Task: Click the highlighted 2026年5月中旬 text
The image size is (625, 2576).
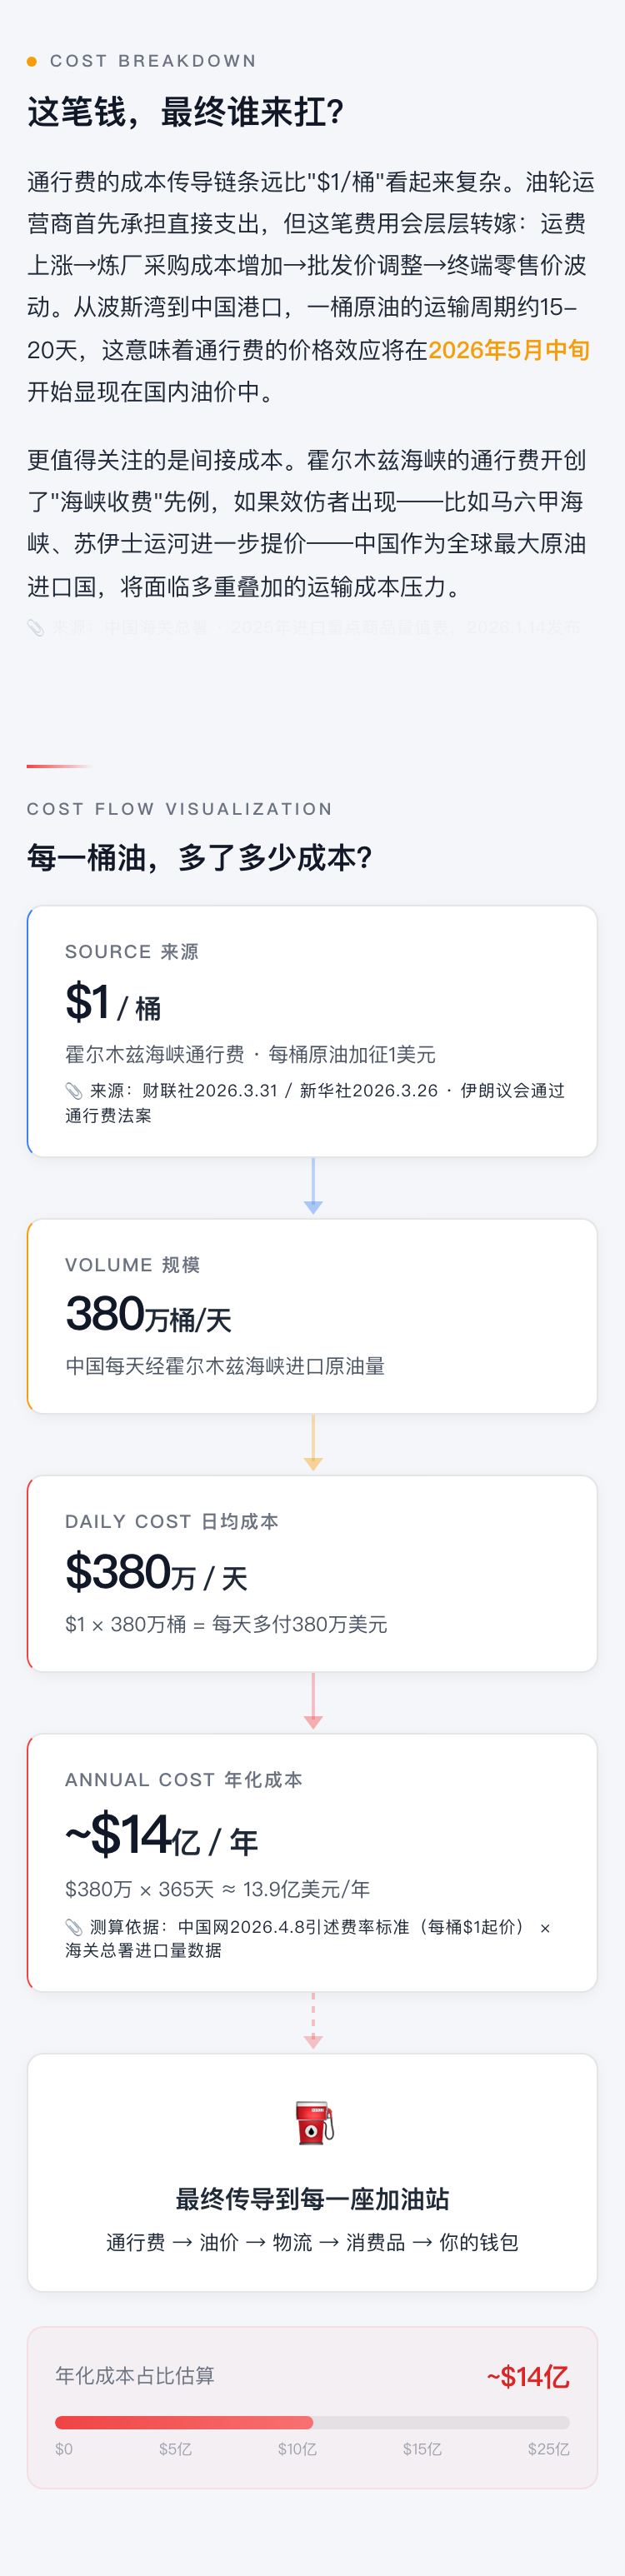Action: pos(509,350)
